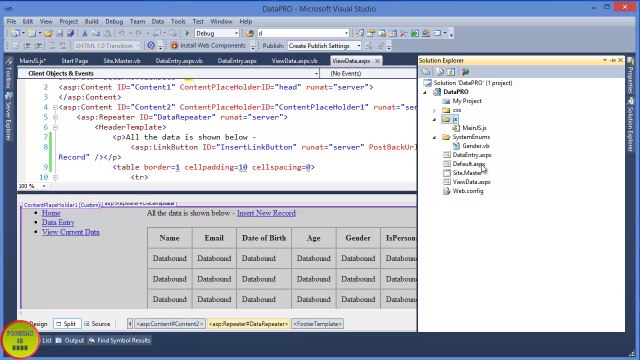Open the Toolbox side panel tab
This screenshot has height=360, width=640.
click(x=8, y=73)
